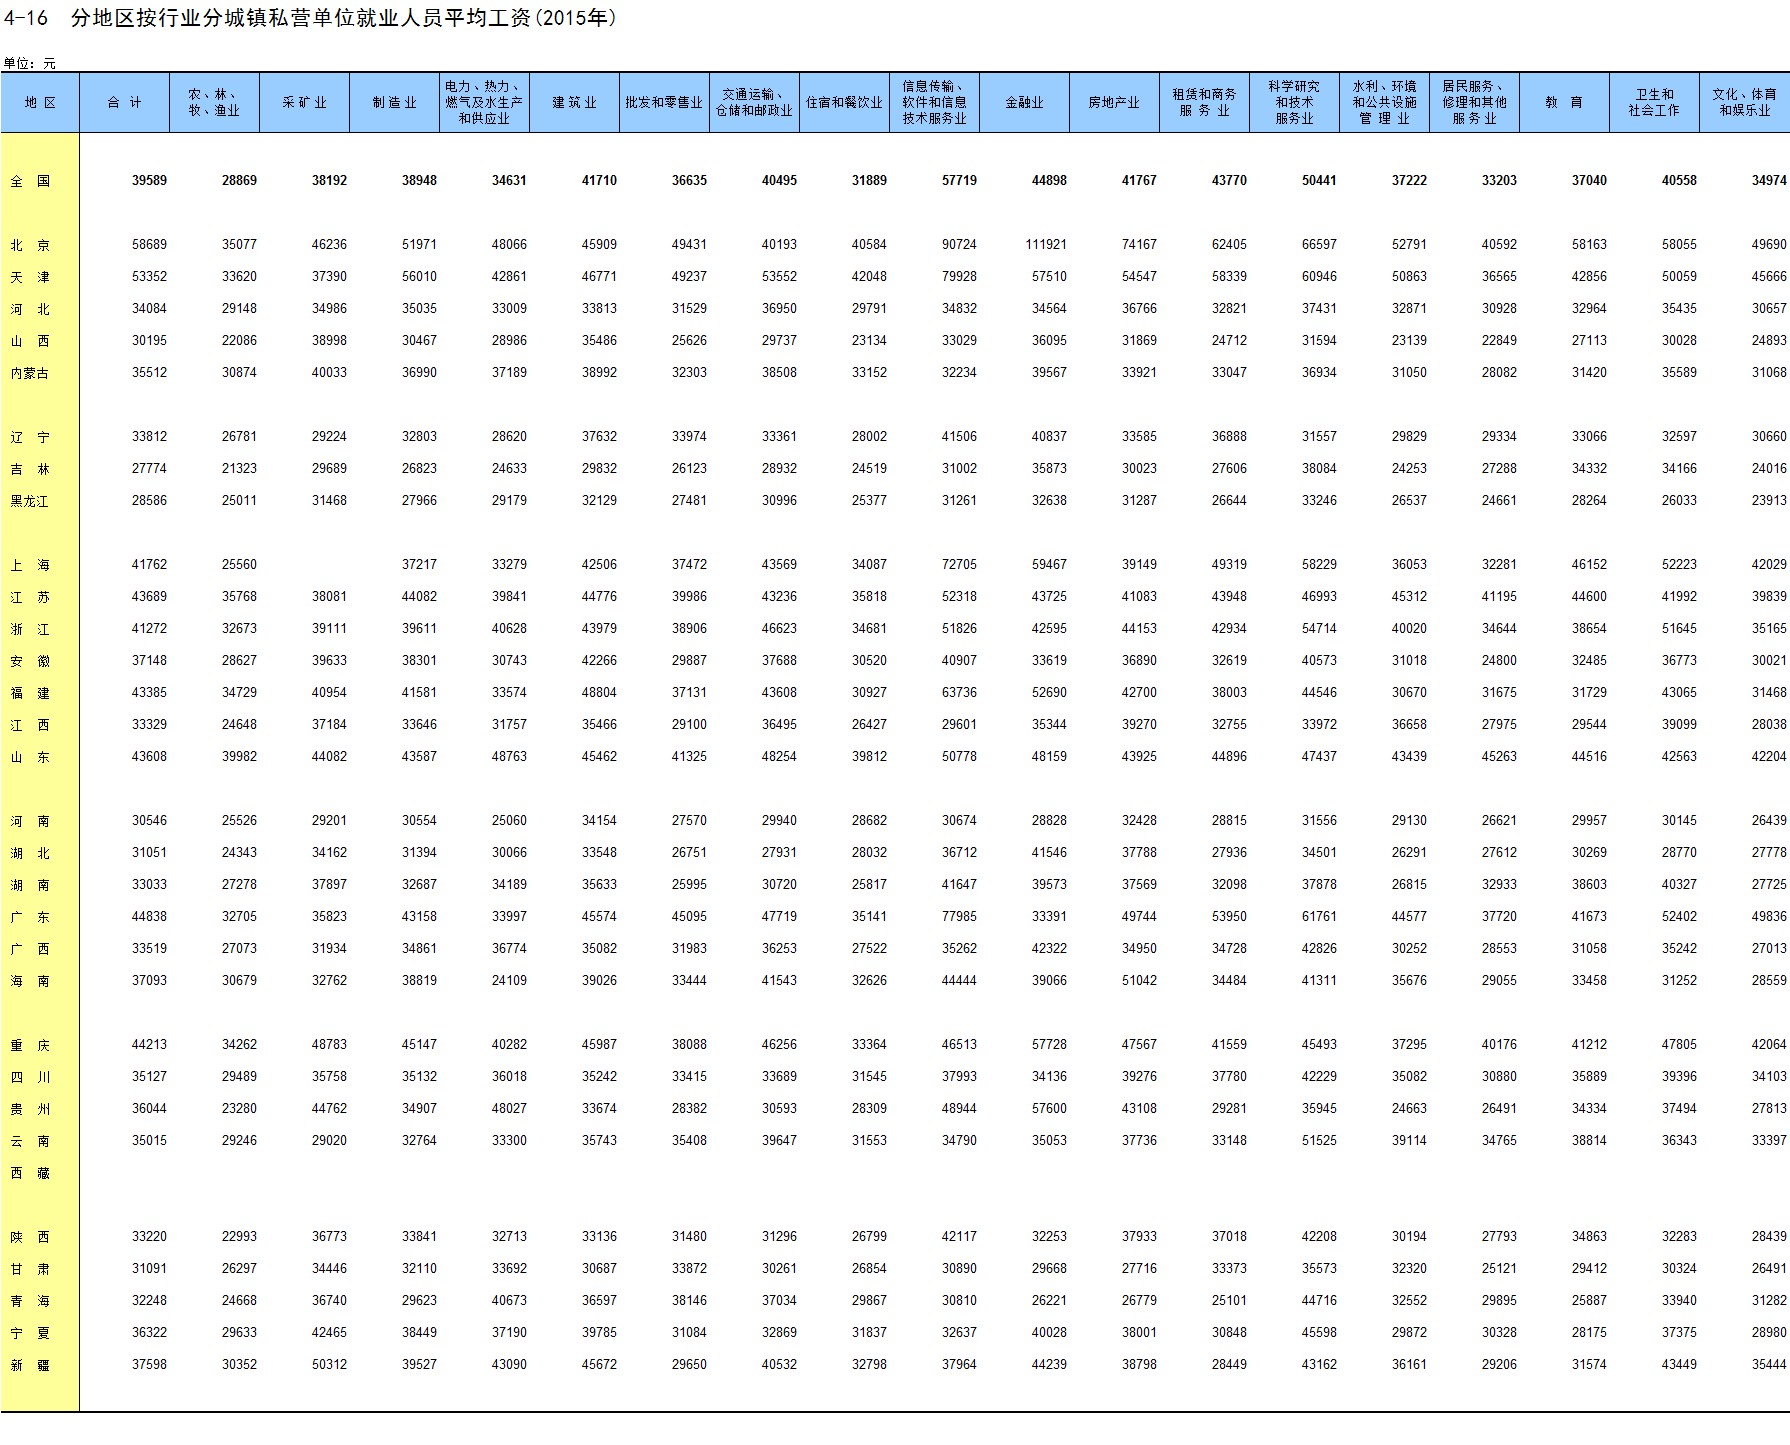Select the 全国 row label
Image resolution: width=1790 pixels, height=1445 pixels.
[x=30, y=182]
